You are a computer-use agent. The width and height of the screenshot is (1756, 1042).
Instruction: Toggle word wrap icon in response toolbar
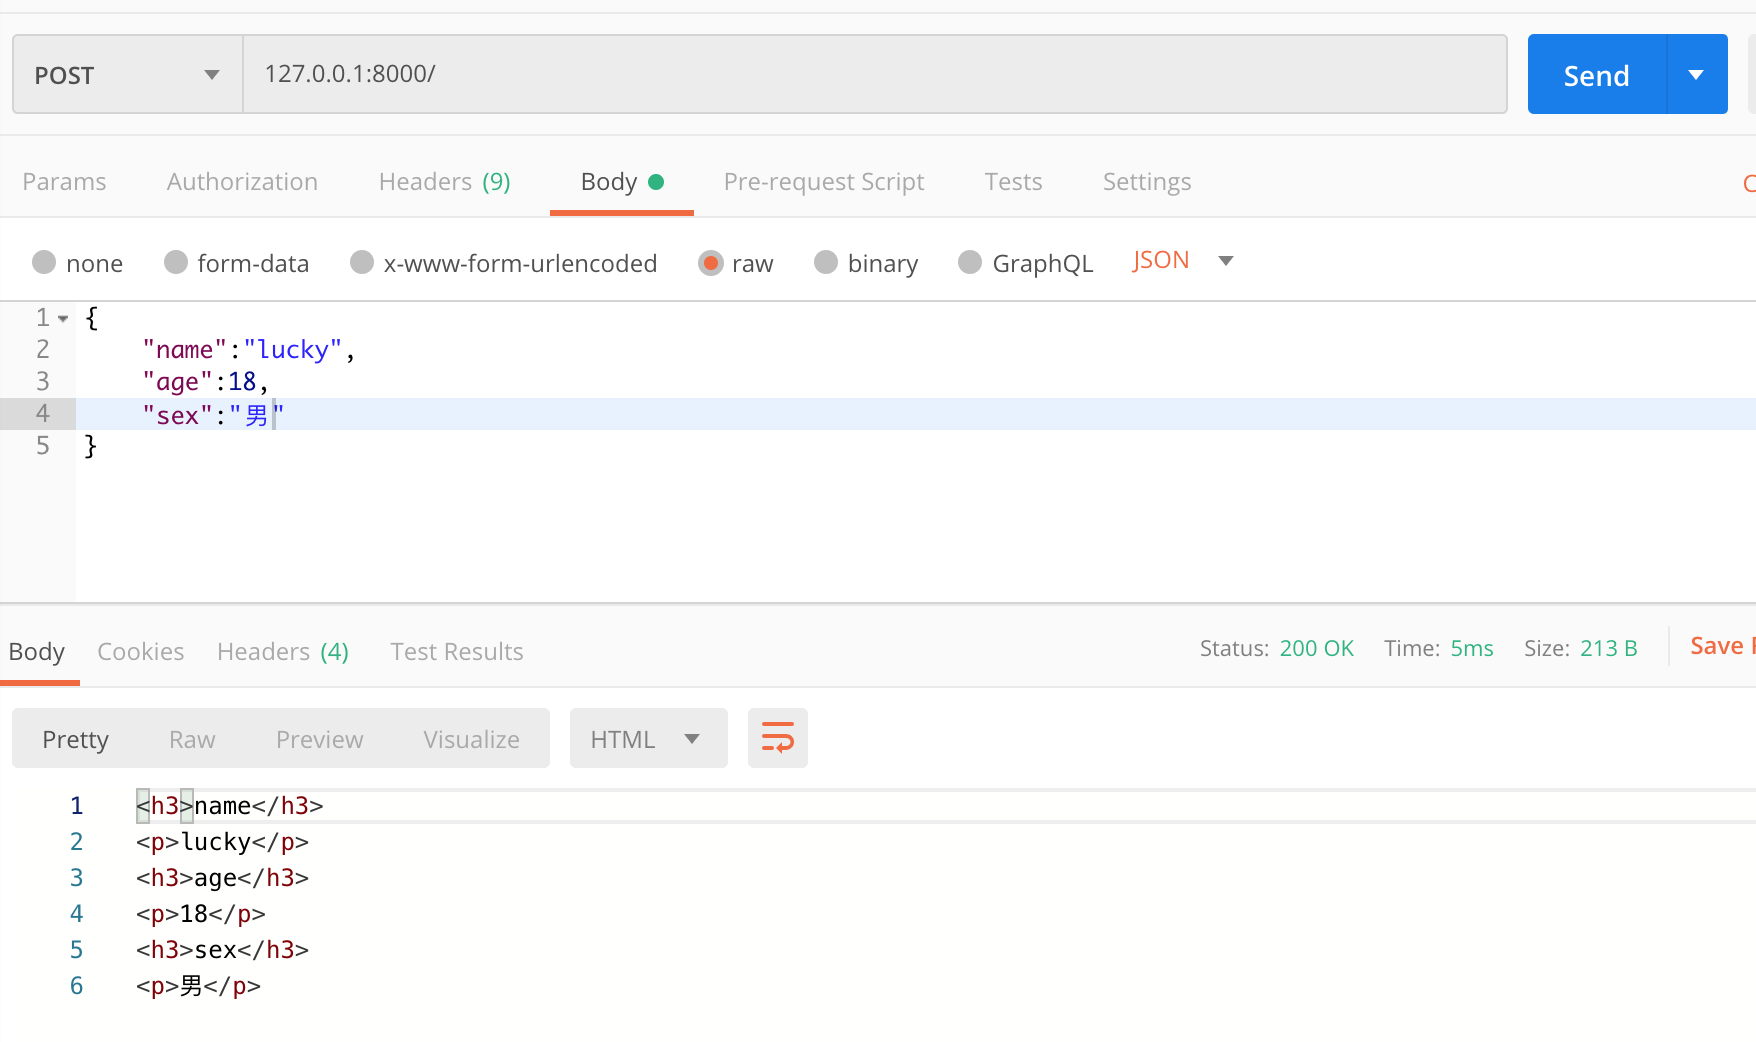click(x=777, y=738)
